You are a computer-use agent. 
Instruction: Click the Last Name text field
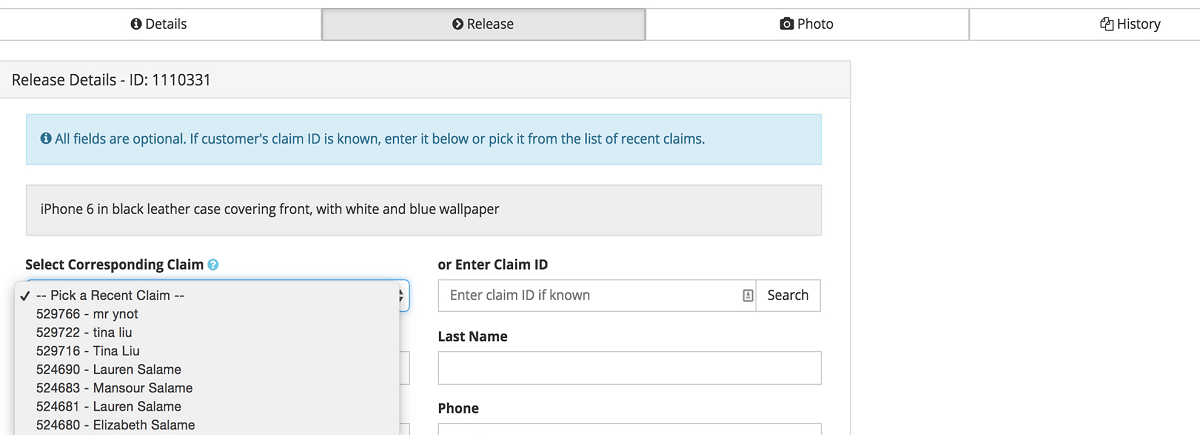(x=629, y=367)
